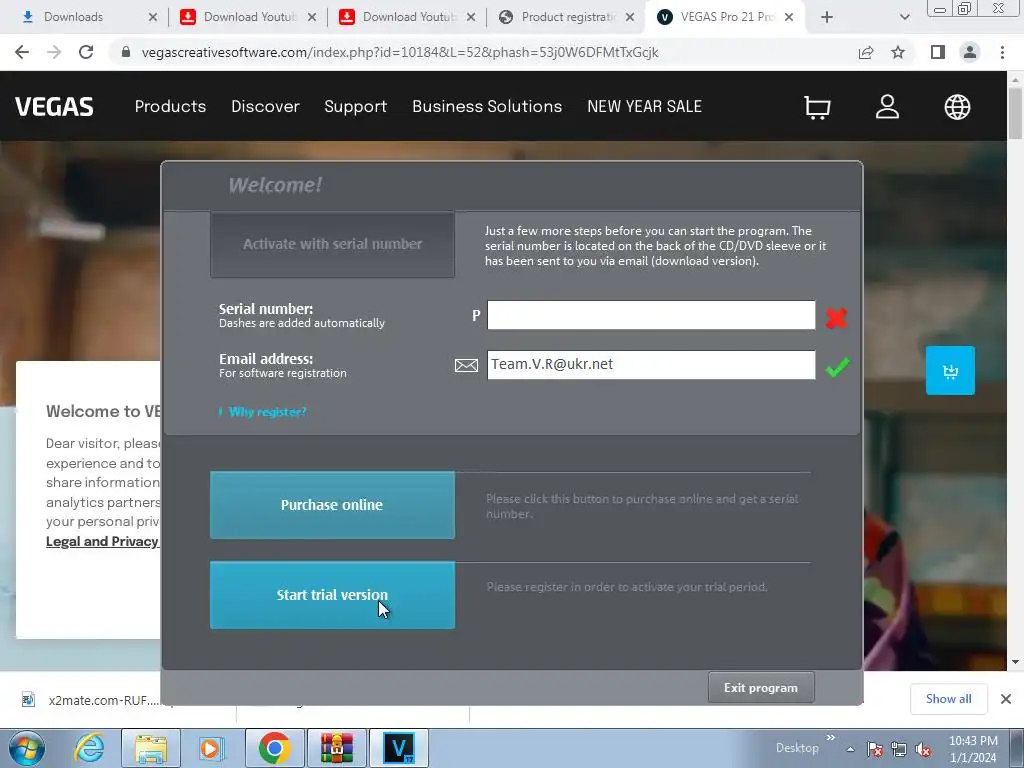Close the VEGAS Pro 21 tab
Image resolution: width=1024 pixels, height=768 pixels.
789,17
